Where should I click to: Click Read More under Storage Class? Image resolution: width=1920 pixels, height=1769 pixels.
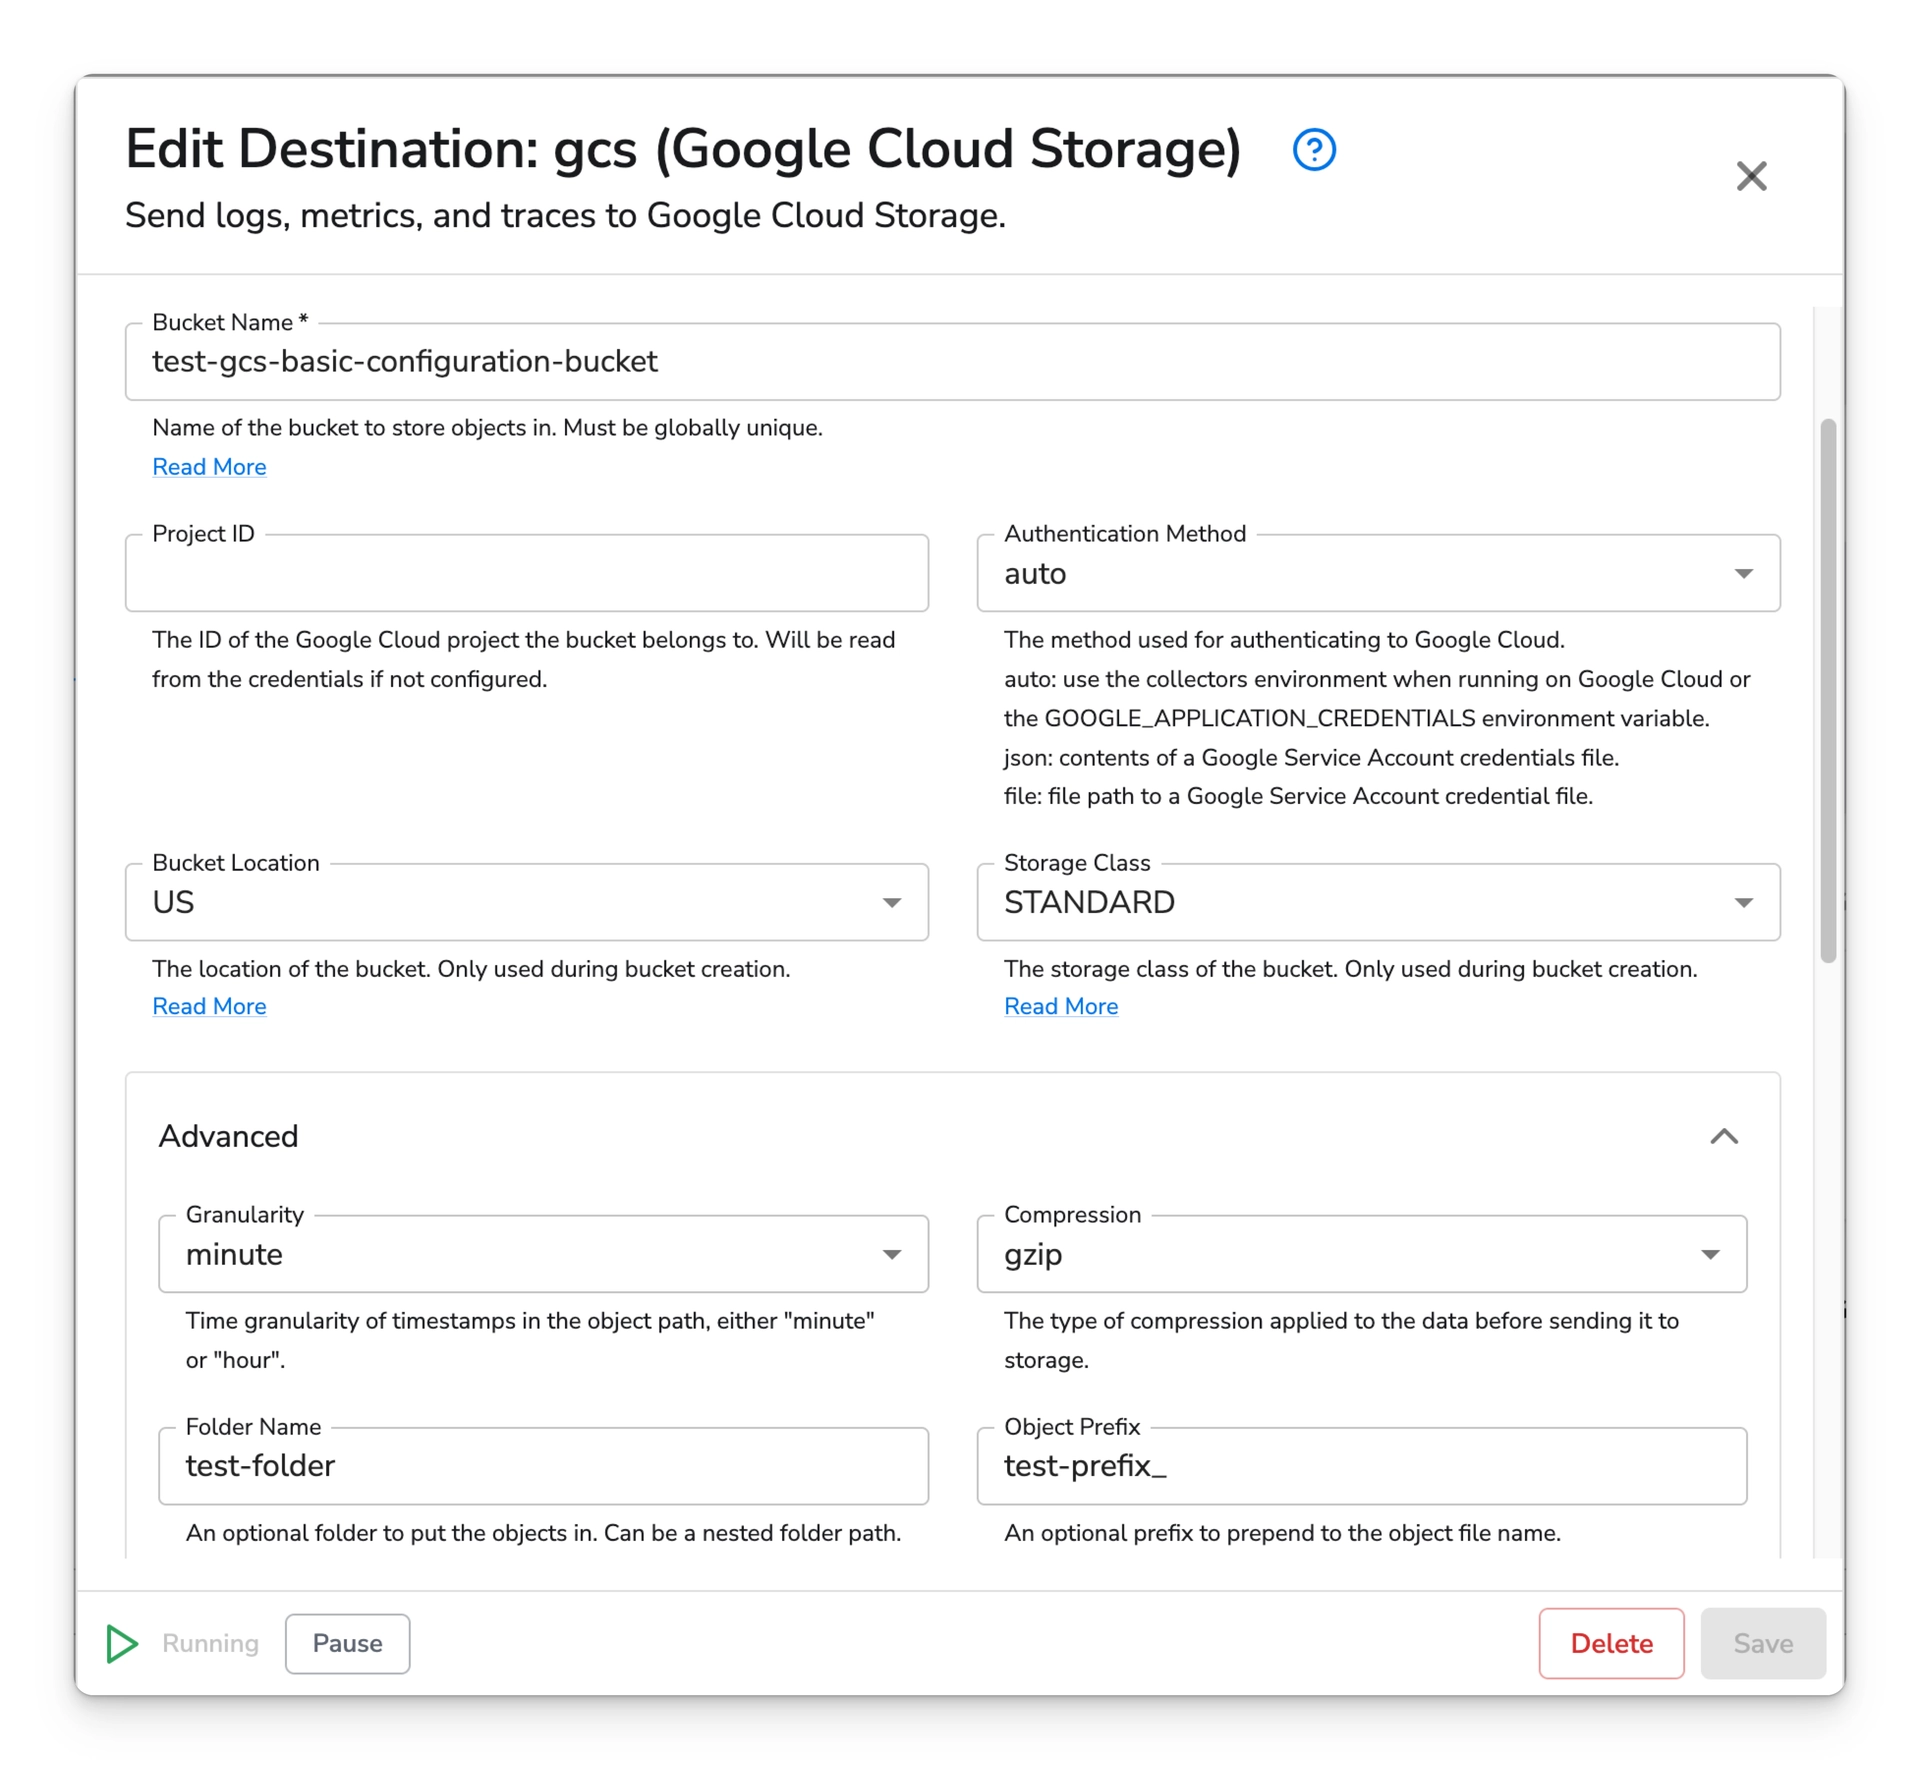pos(1061,1006)
